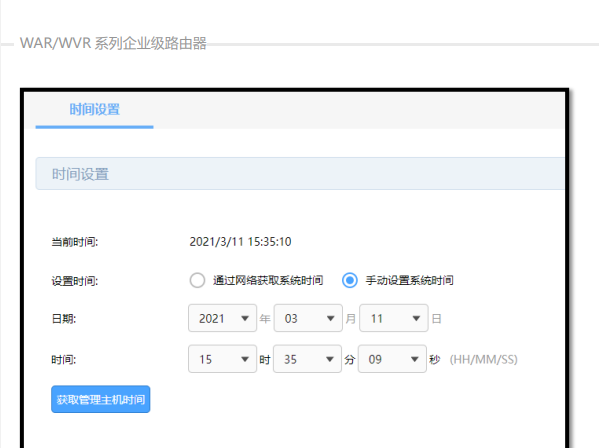Open the month 03 dropdown
The height and width of the screenshot is (448, 599).
click(308, 318)
